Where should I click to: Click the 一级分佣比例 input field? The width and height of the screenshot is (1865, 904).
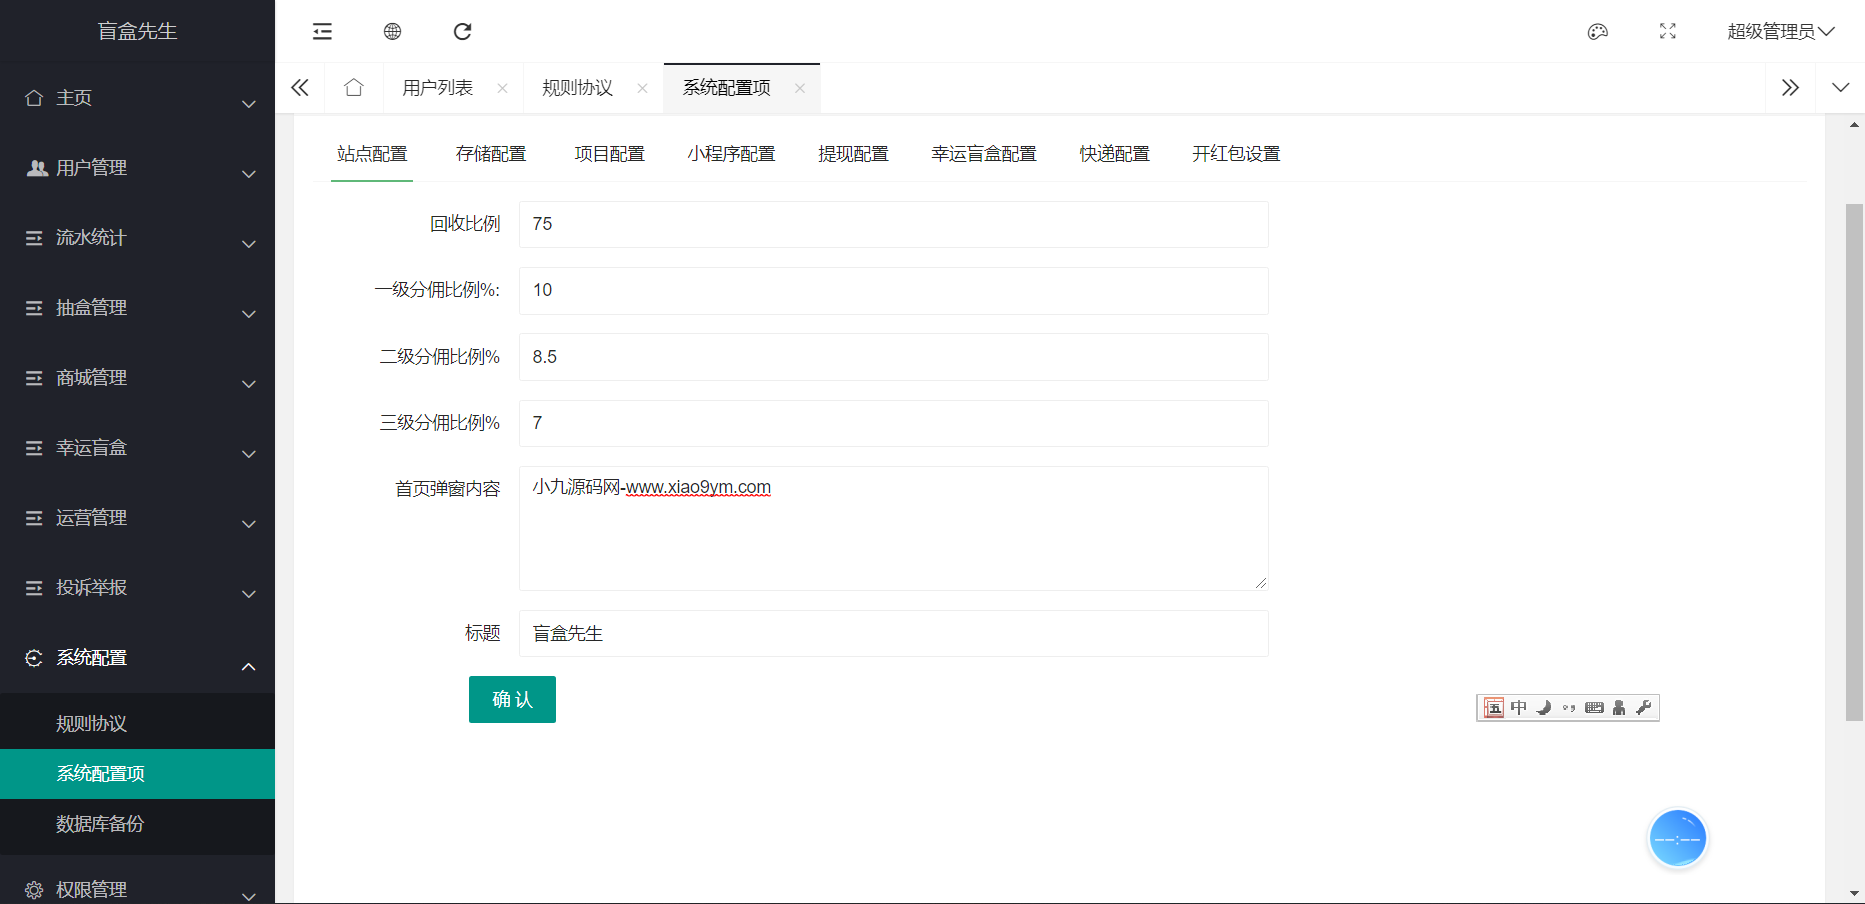[x=894, y=290]
